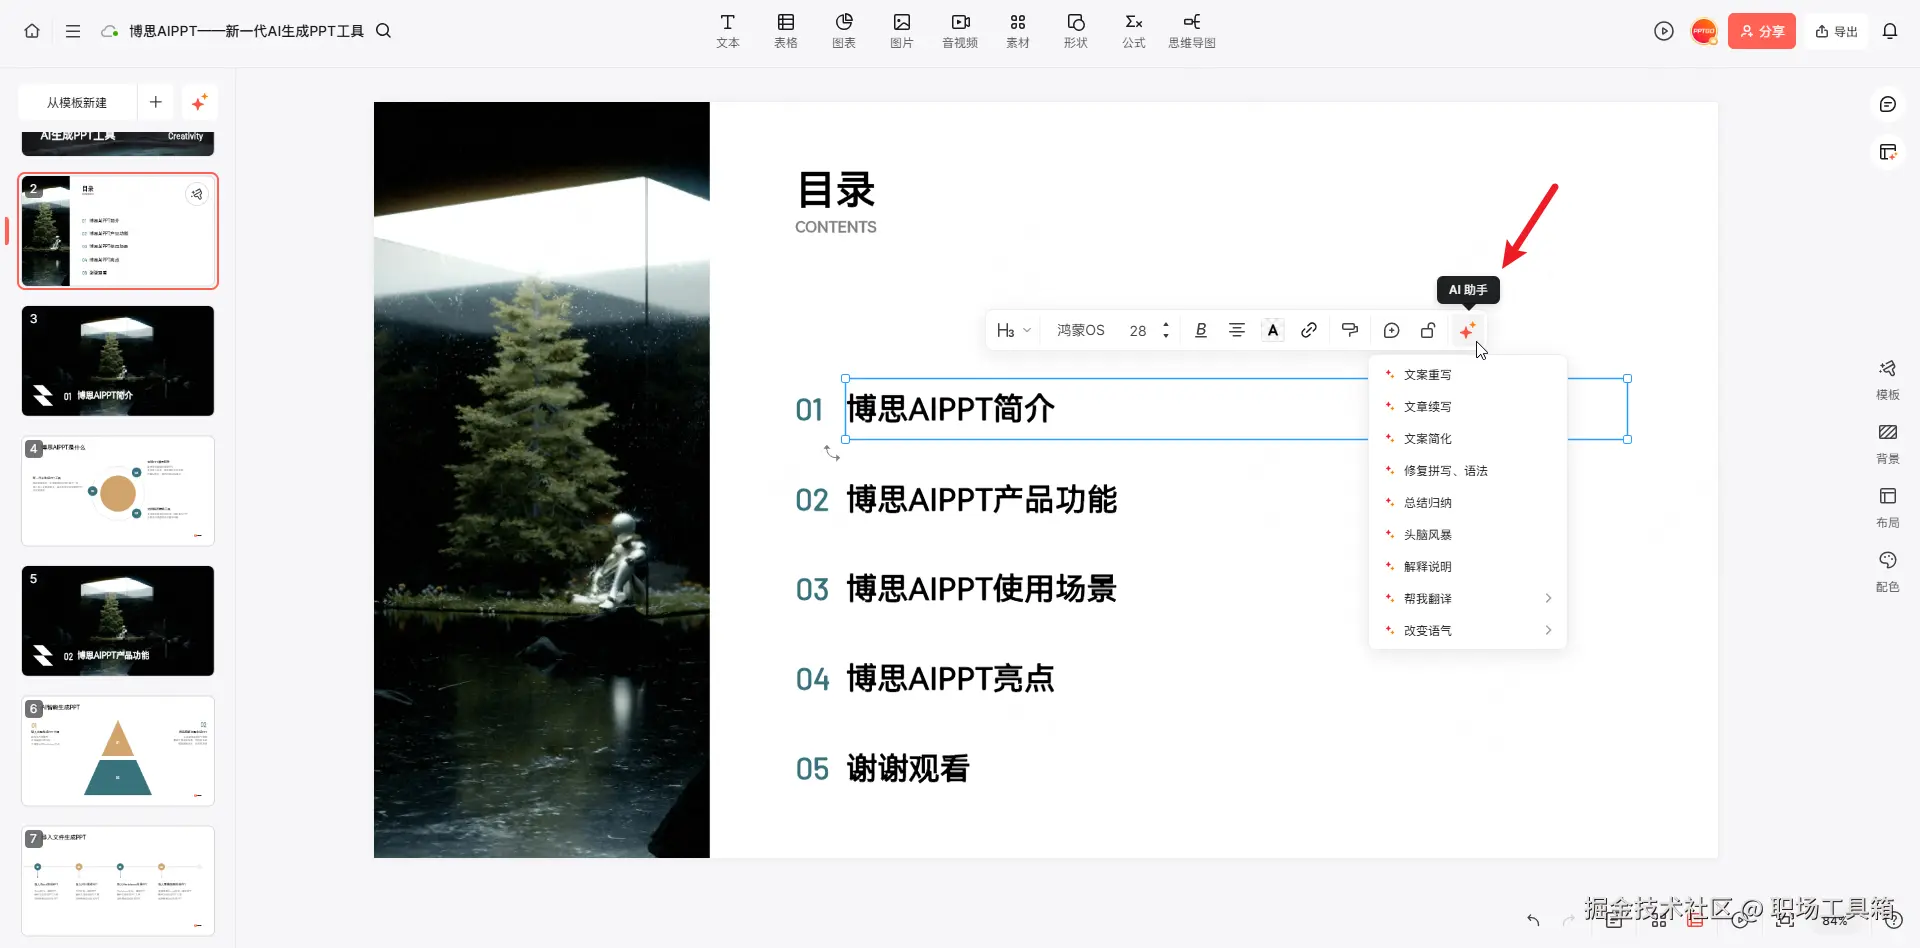Toggle bold formatting

(x=1201, y=330)
